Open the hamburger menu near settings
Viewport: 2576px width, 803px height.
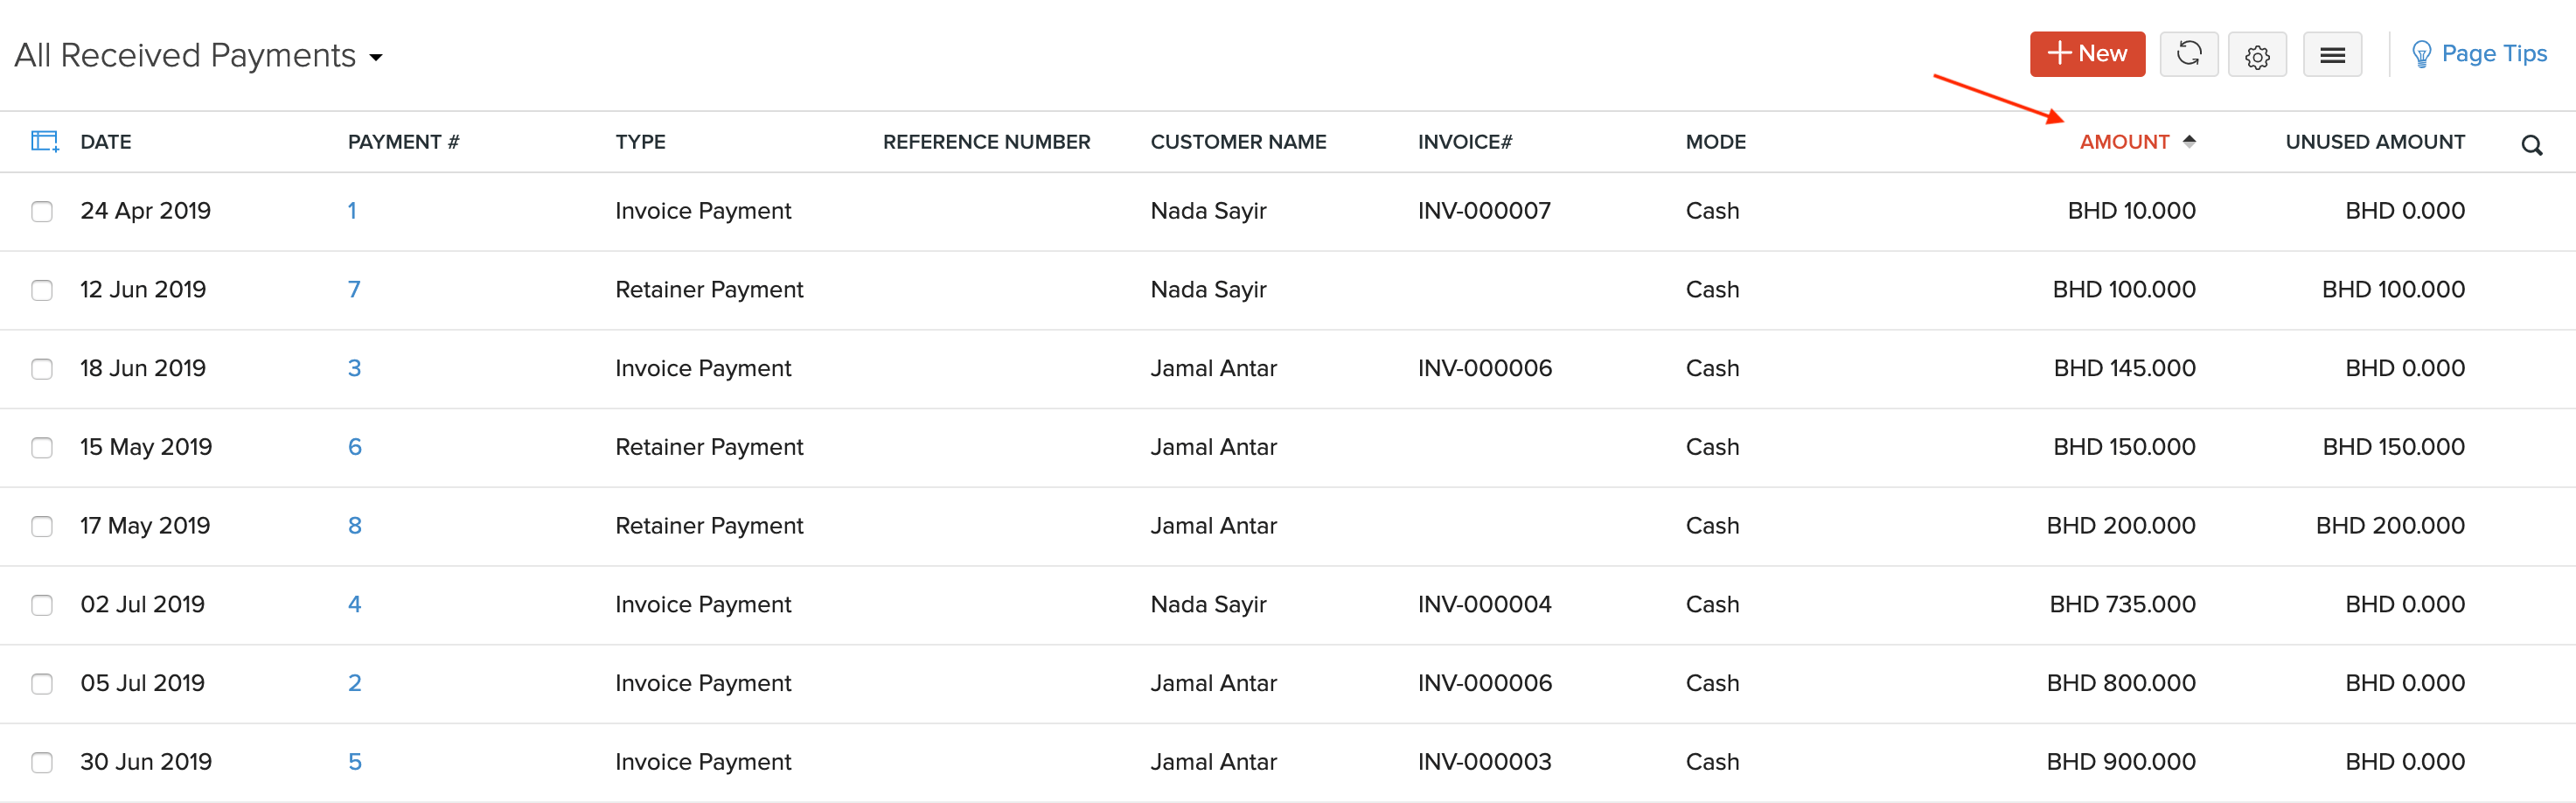coord(2333,54)
